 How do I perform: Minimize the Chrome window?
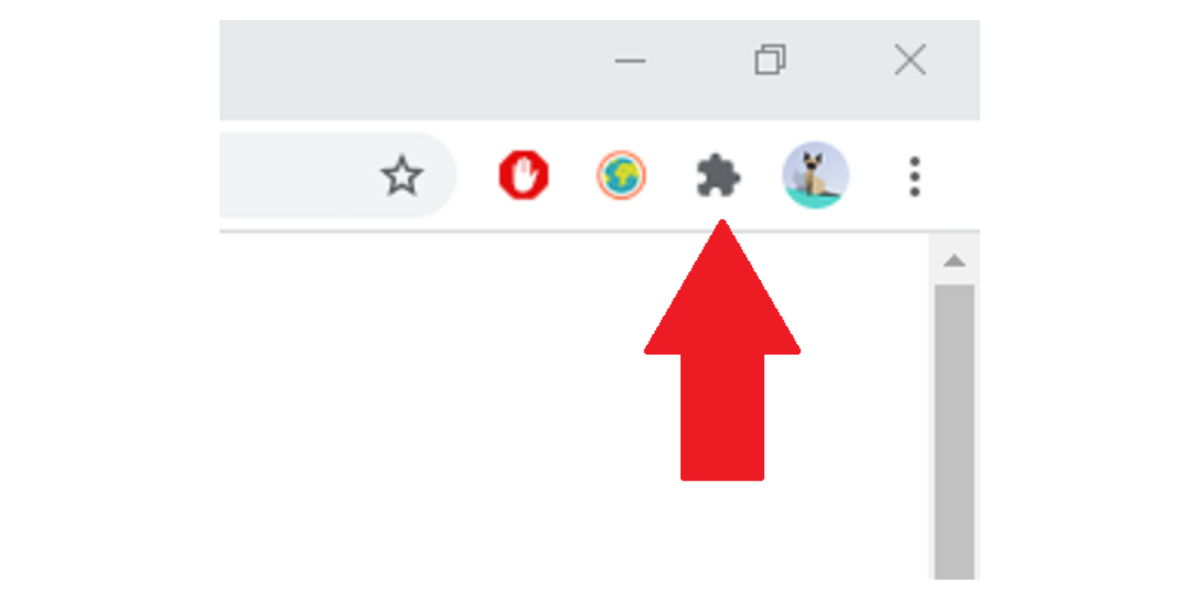(x=630, y=61)
